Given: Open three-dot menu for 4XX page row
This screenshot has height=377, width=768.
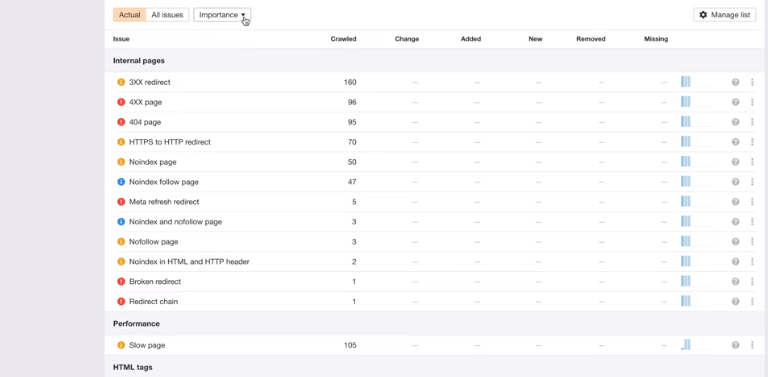Looking at the screenshot, I should coord(752,102).
